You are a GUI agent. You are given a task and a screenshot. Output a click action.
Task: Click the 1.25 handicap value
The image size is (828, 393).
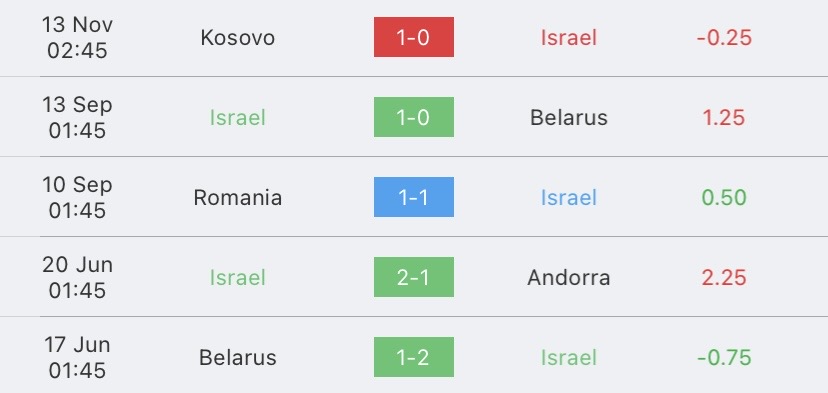(x=724, y=117)
